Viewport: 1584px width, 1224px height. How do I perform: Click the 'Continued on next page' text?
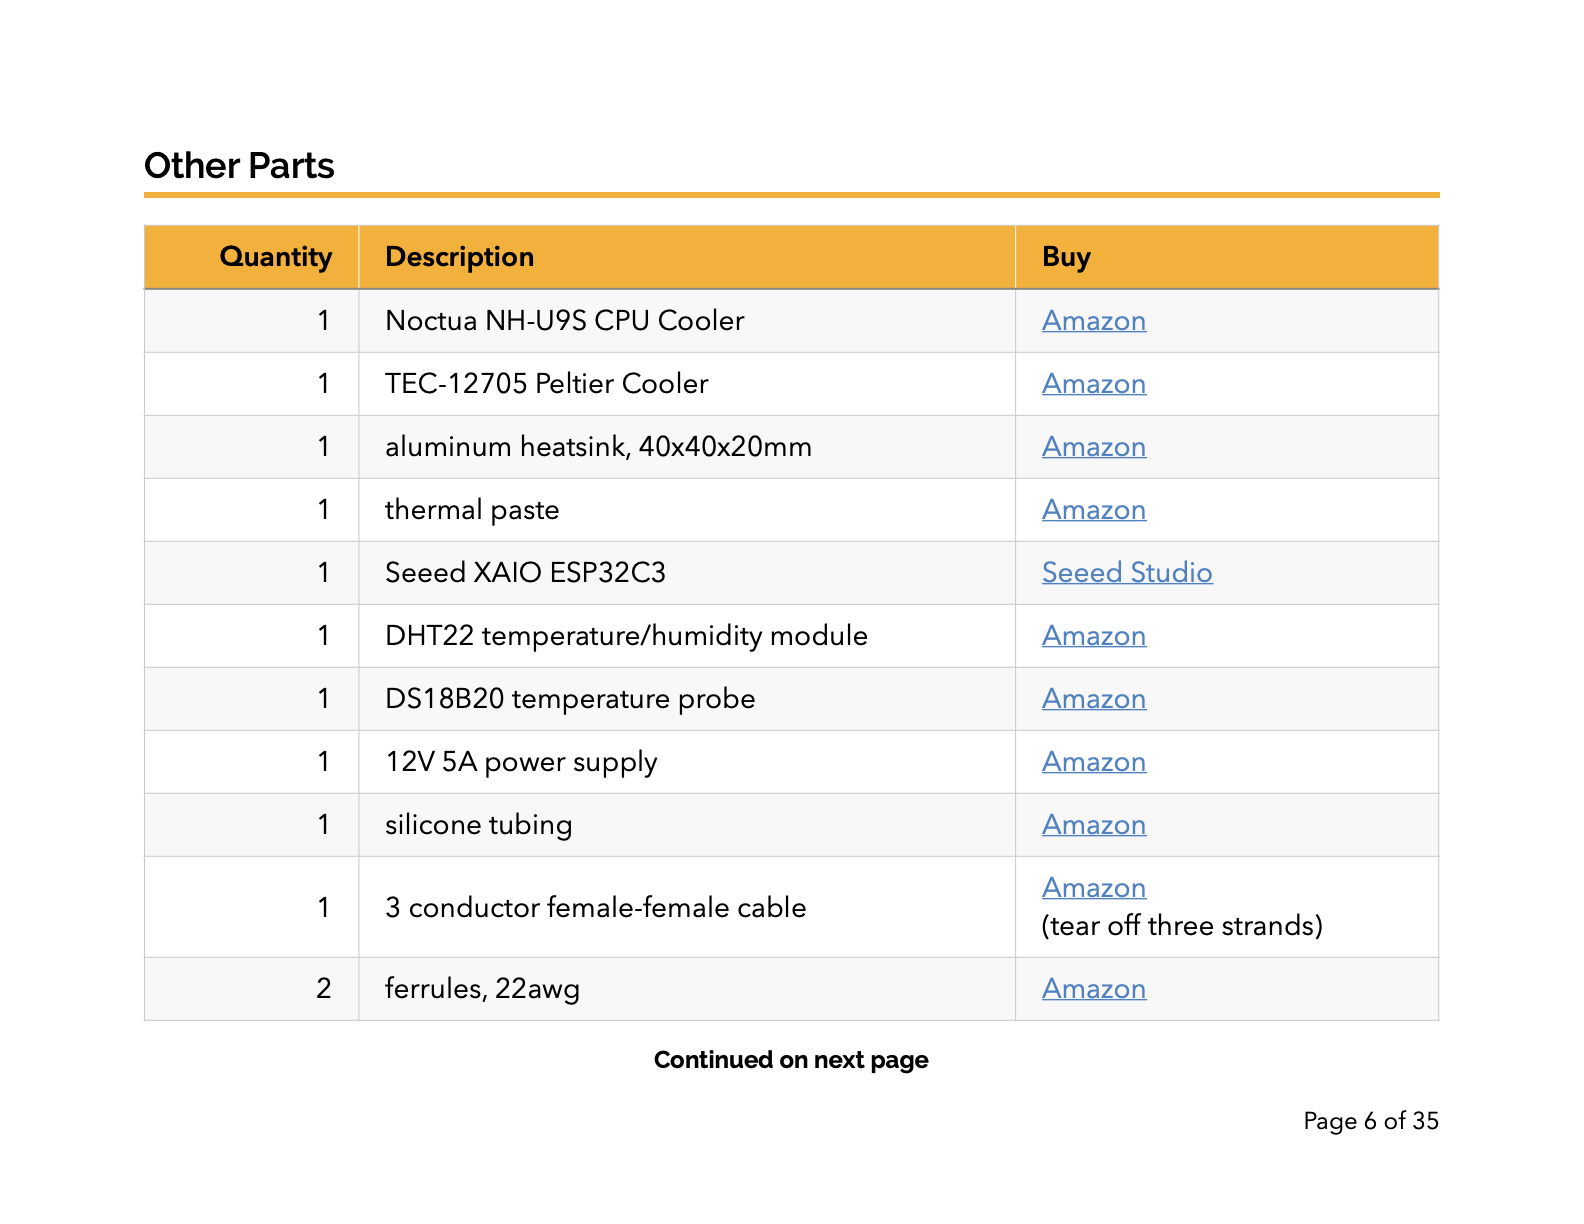click(791, 1060)
